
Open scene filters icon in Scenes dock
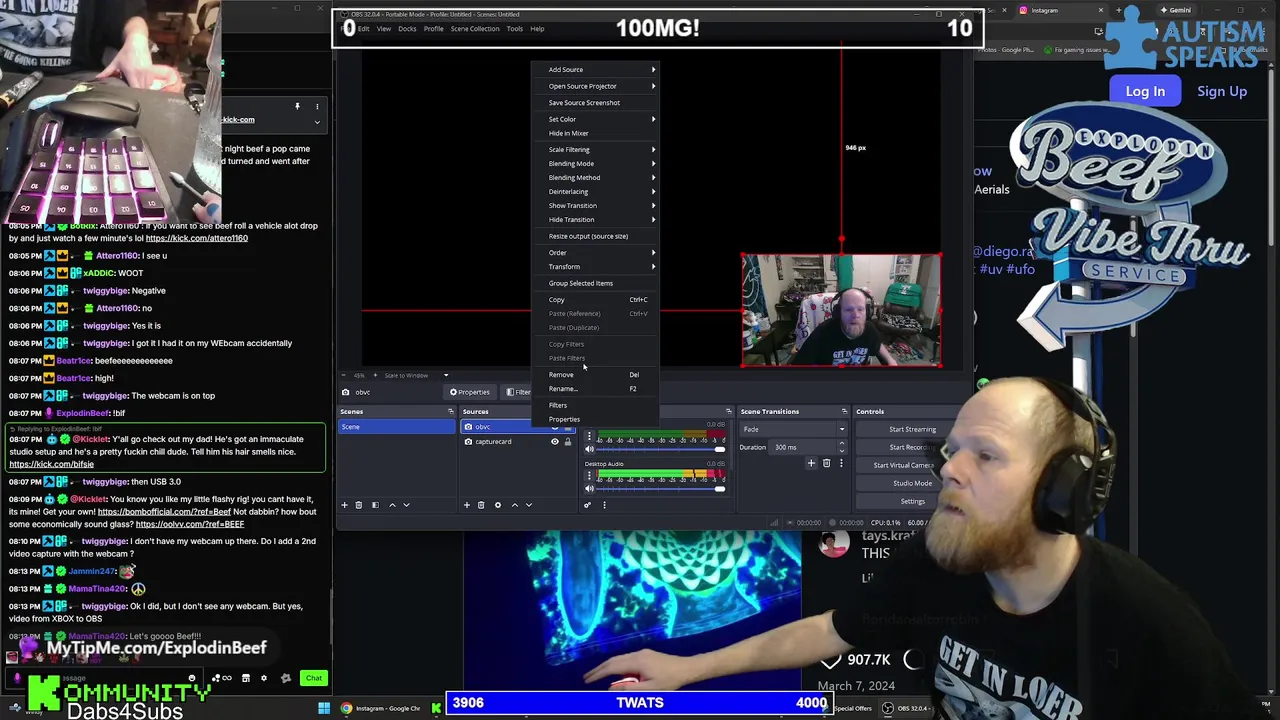point(375,505)
